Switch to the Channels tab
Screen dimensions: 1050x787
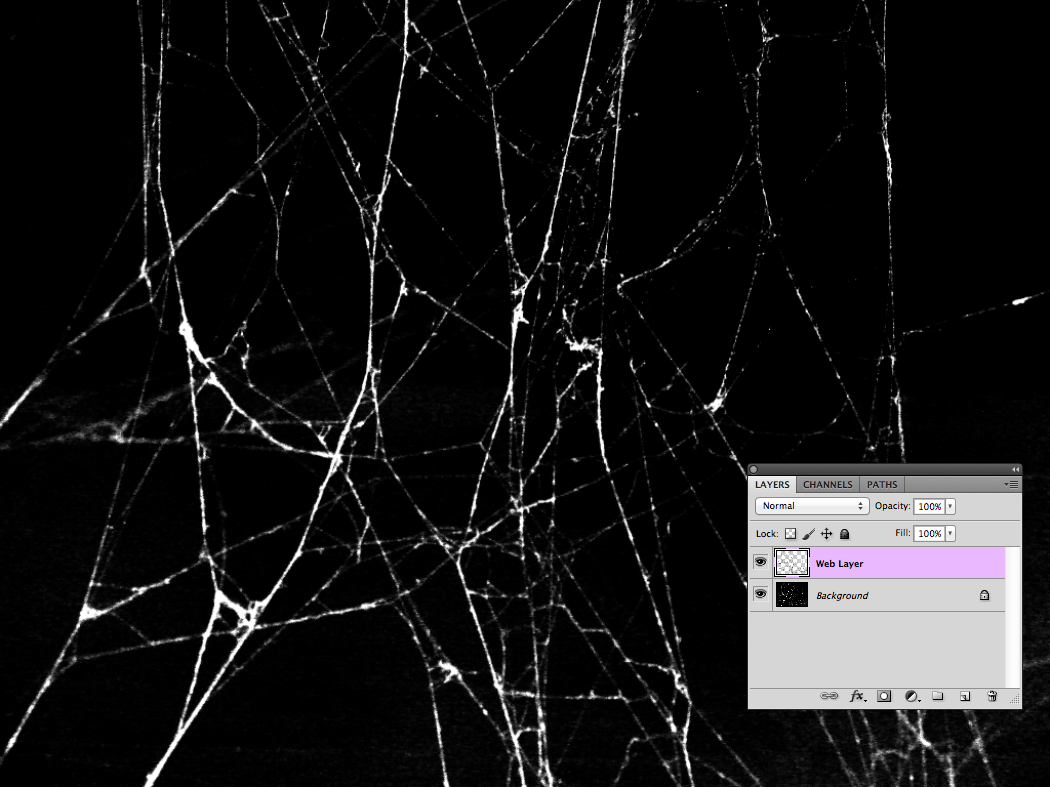coord(828,484)
